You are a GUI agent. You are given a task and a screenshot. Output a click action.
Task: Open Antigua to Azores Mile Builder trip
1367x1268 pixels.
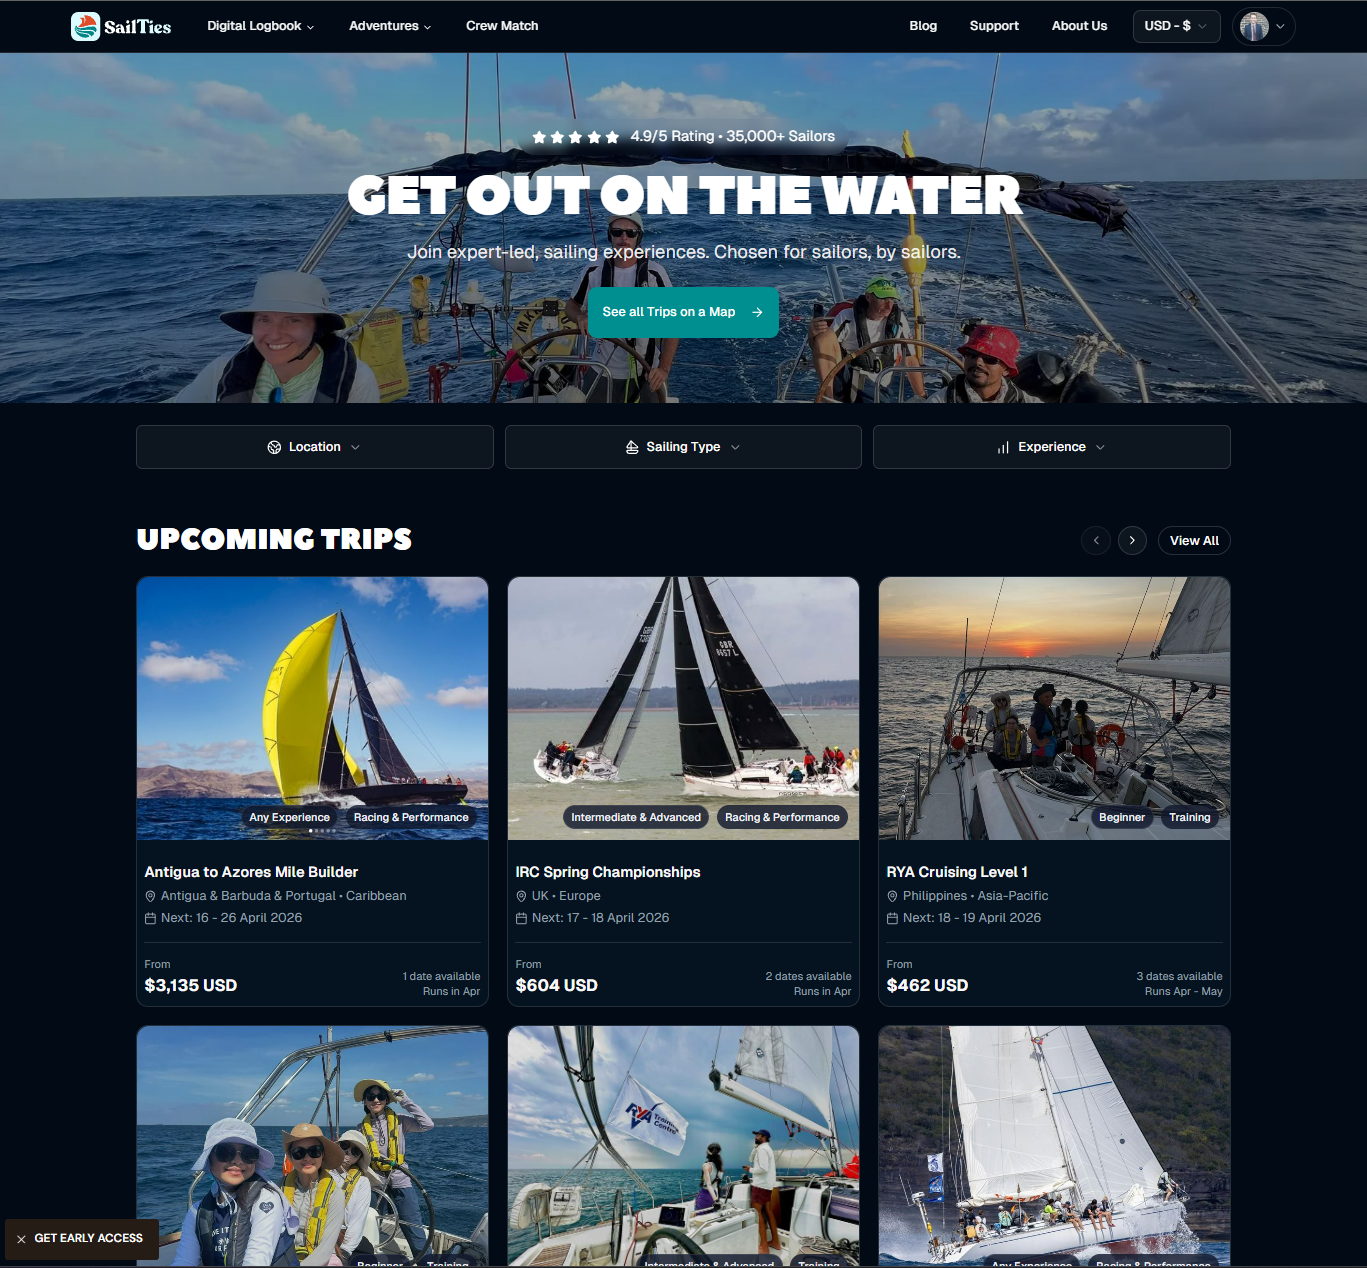pyautogui.click(x=251, y=872)
